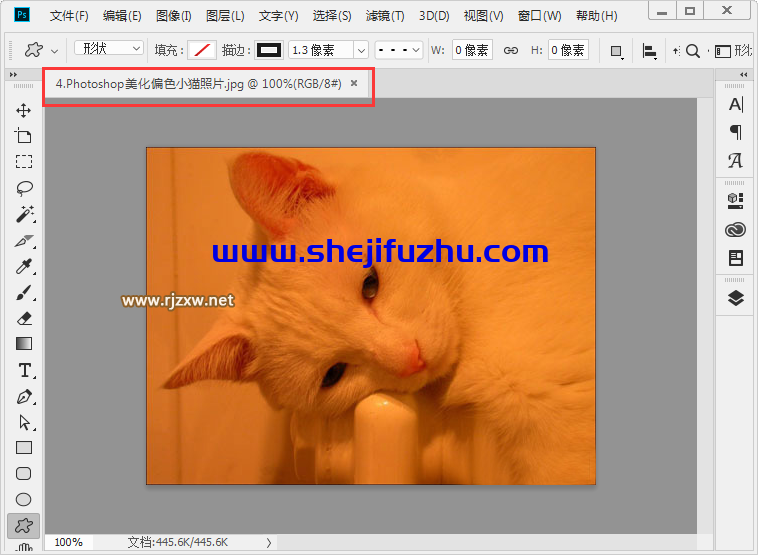Select the Pen tool
This screenshot has width=758, height=555.
24,397
